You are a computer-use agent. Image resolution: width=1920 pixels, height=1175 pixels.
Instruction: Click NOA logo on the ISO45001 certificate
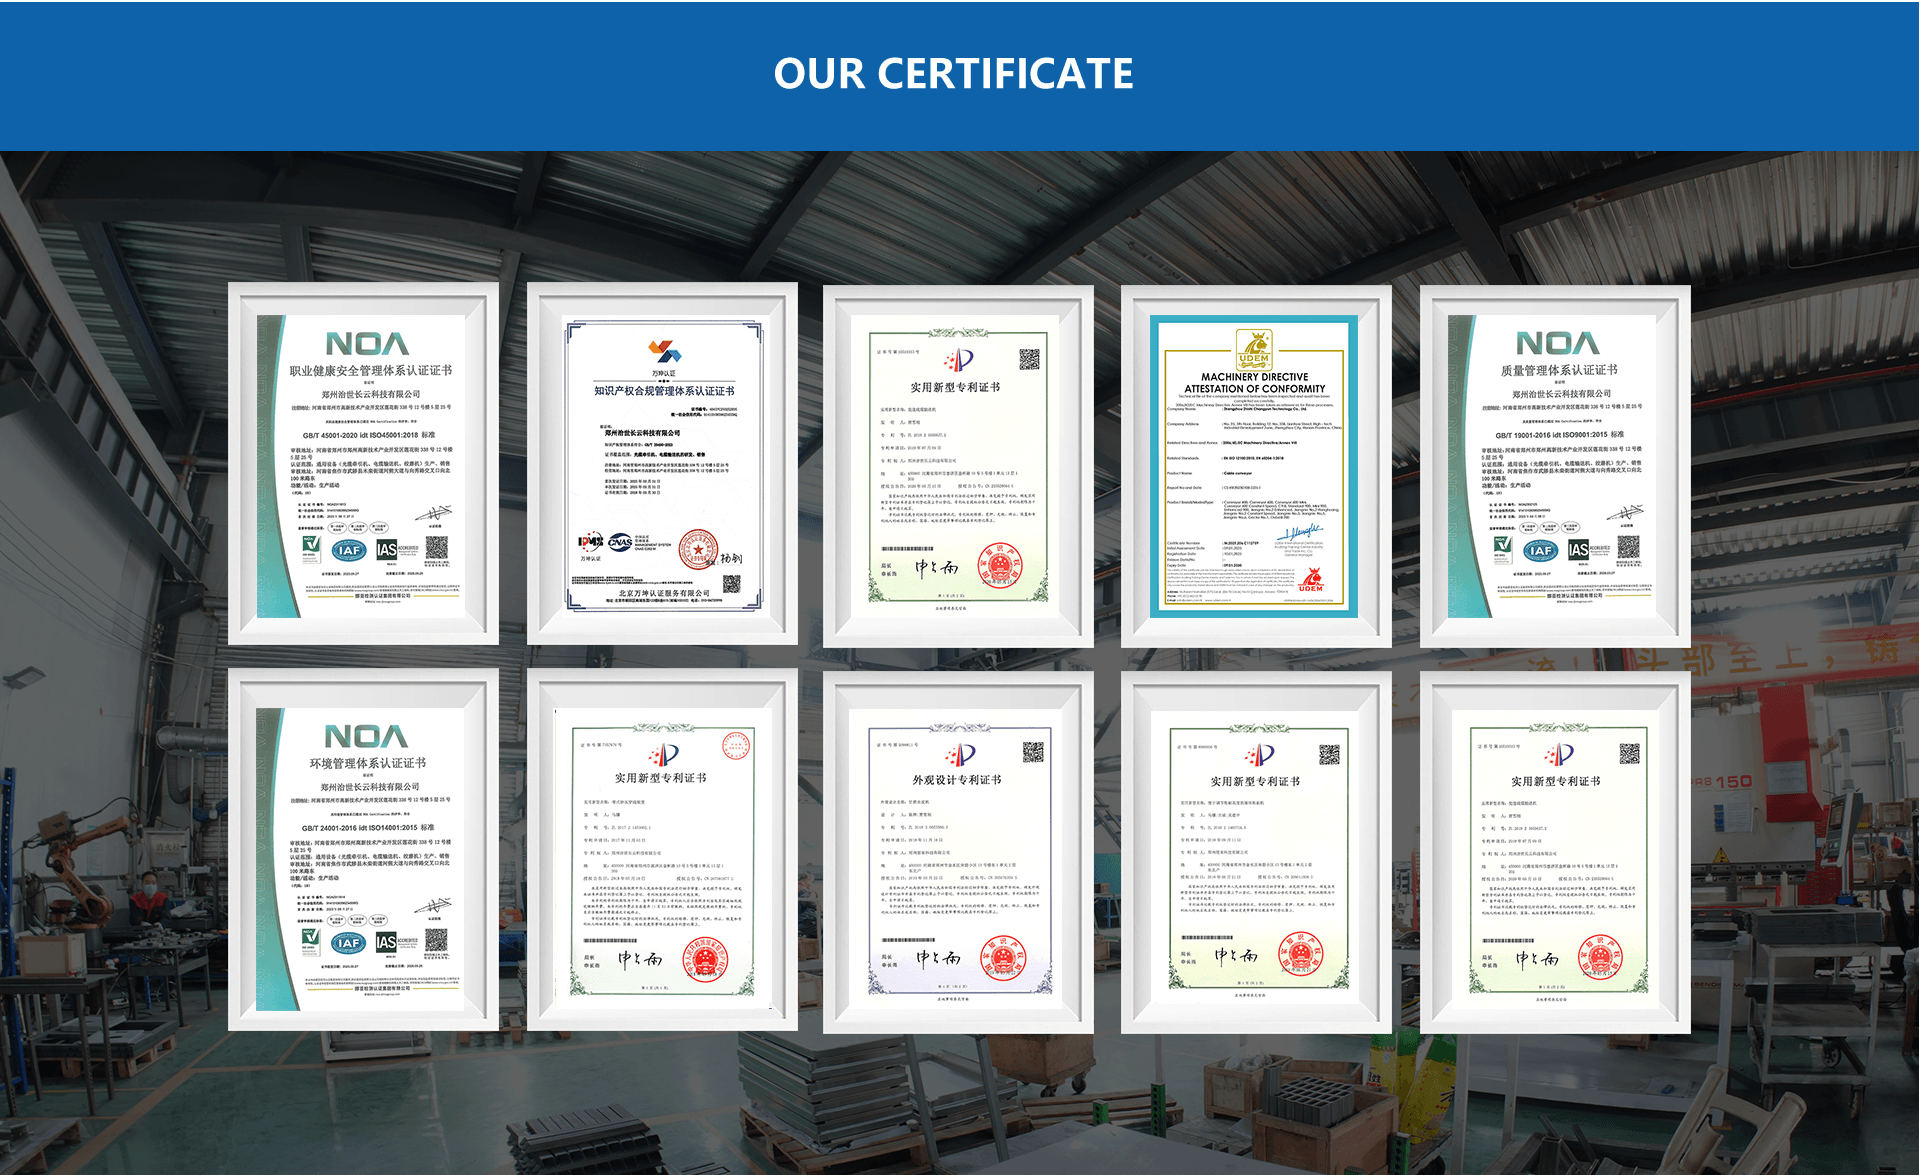pyautogui.click(x=367, y=344)
